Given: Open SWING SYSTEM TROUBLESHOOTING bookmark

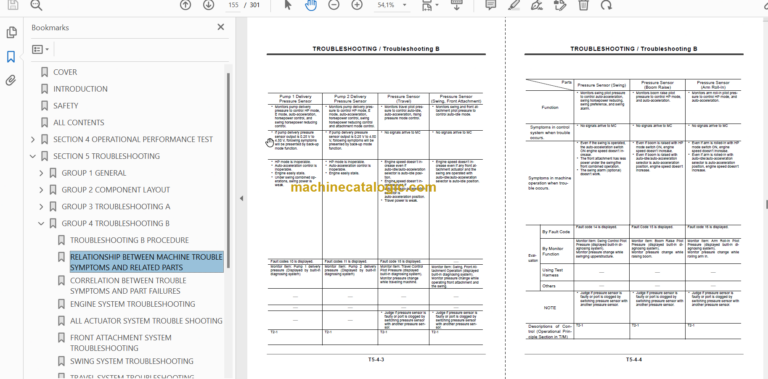Looking at the screenshot, I should pos(132,361).
